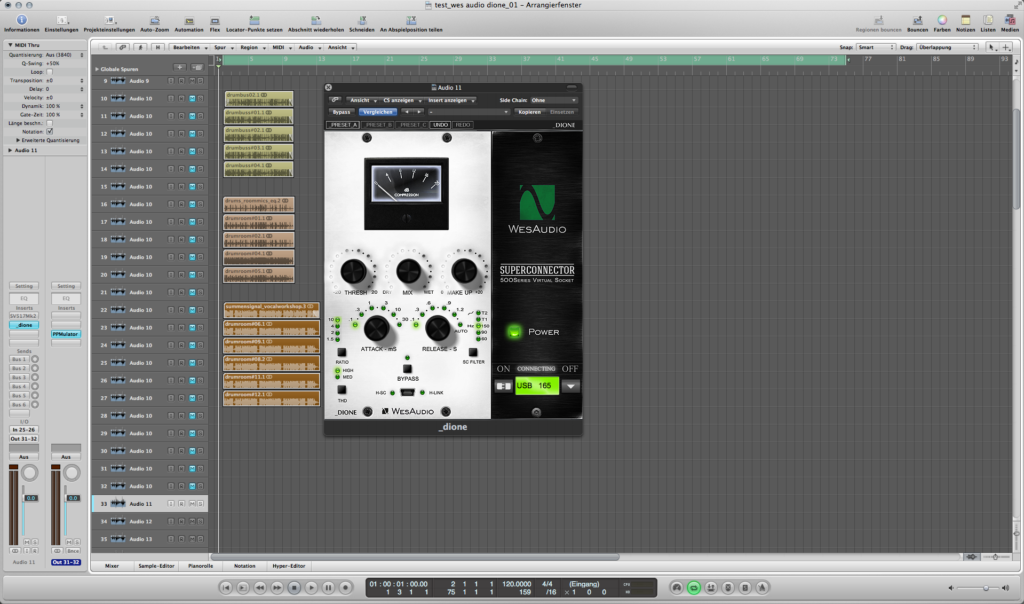Open the Medien browser icon
Viewport: 1024px width, 604px height.
(x=1010, y=20)
